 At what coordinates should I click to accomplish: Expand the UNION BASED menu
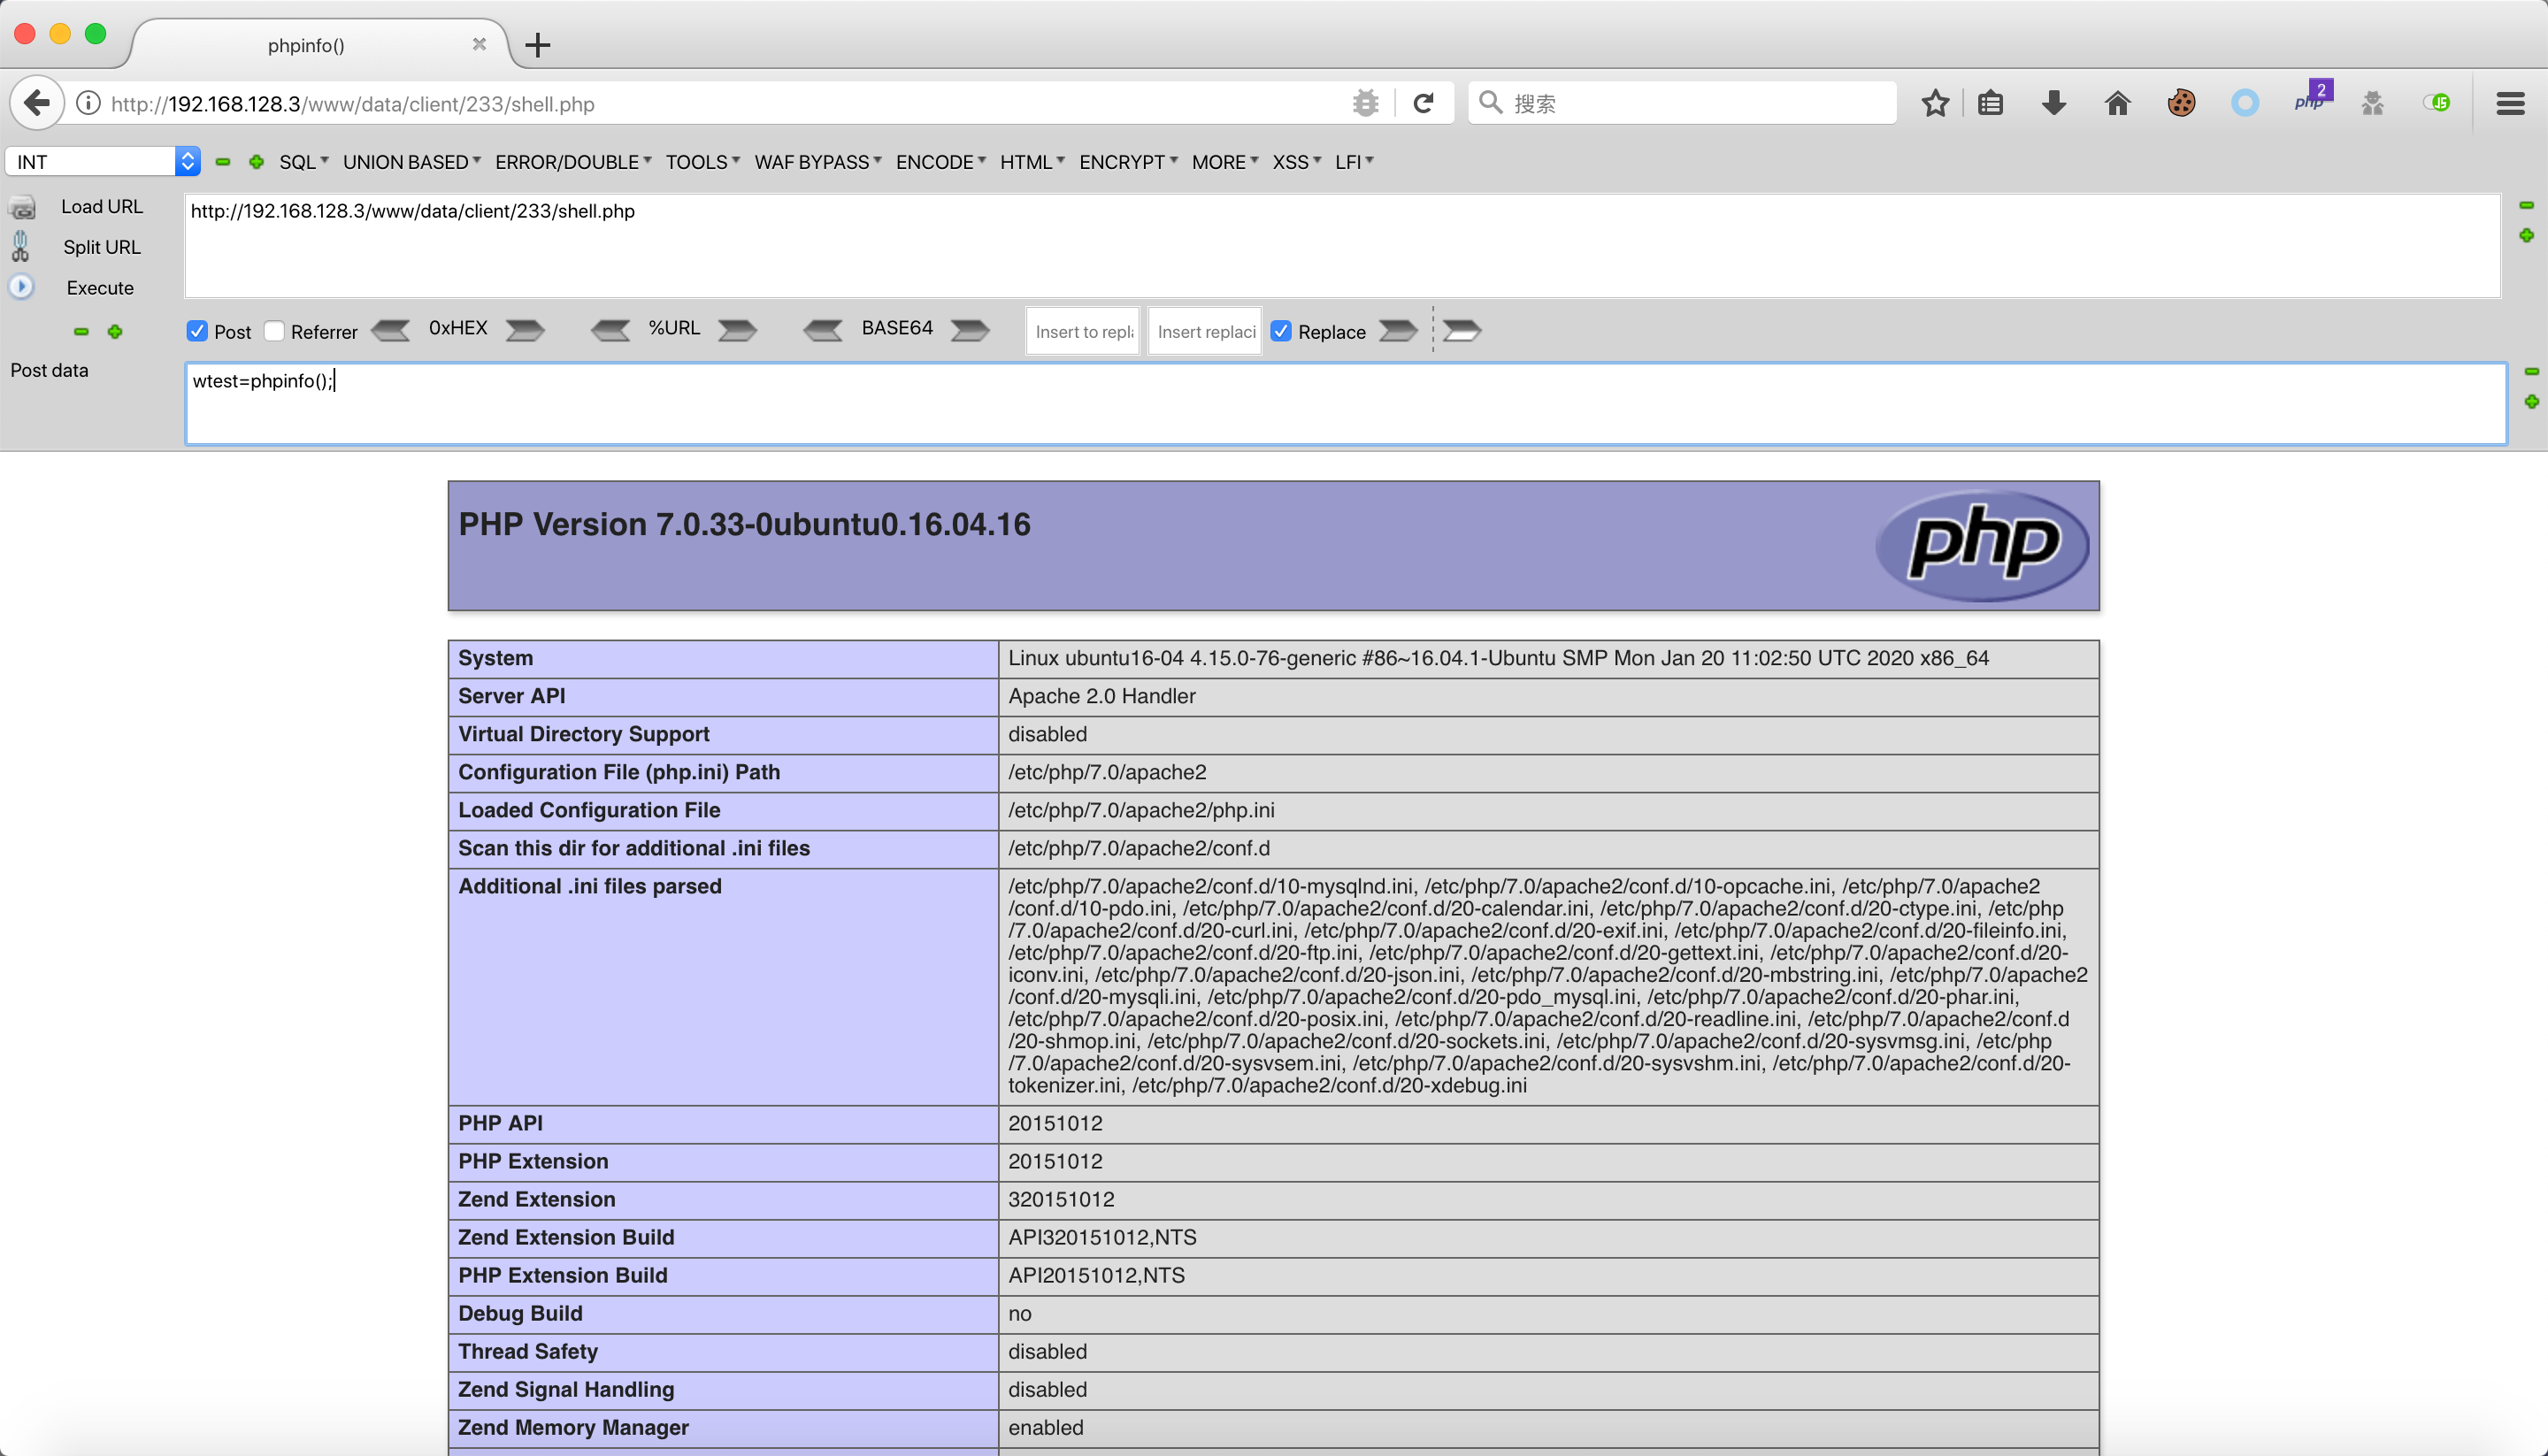click(x=411, y=162)
